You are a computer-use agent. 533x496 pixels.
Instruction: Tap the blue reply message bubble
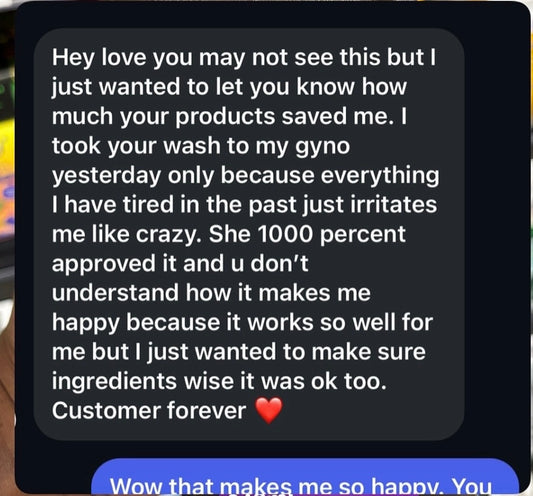pyautogui.click(x=305, y=476)
